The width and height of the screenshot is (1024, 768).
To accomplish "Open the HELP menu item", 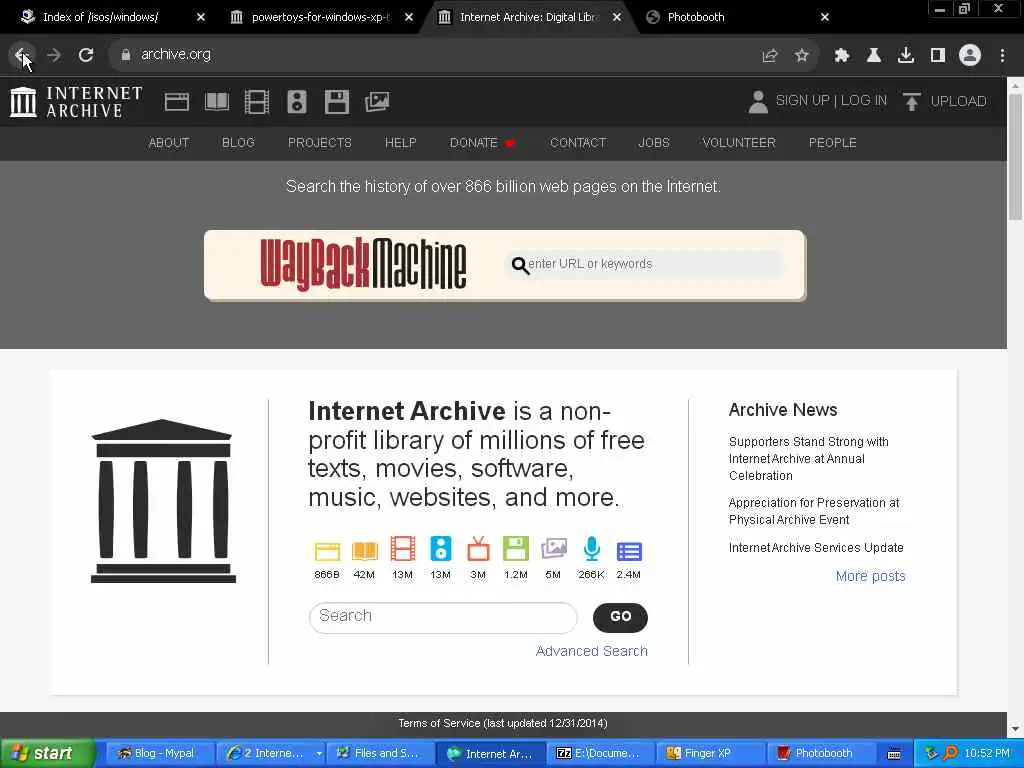I will pos(400,143).
